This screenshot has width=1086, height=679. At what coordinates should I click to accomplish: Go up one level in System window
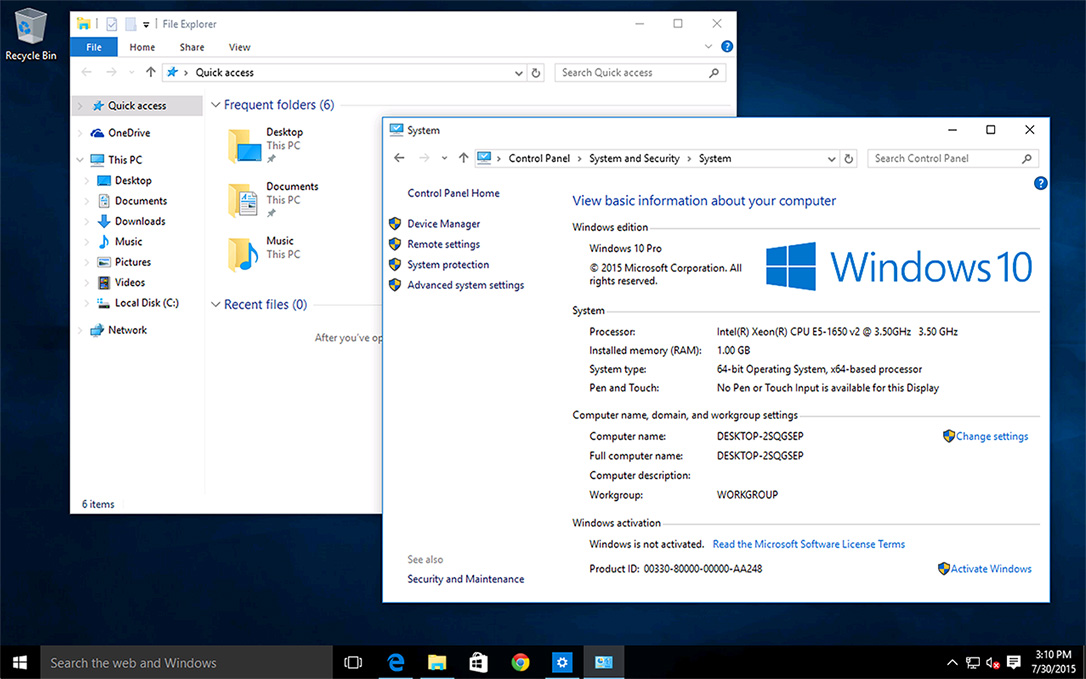pos(463,158)
